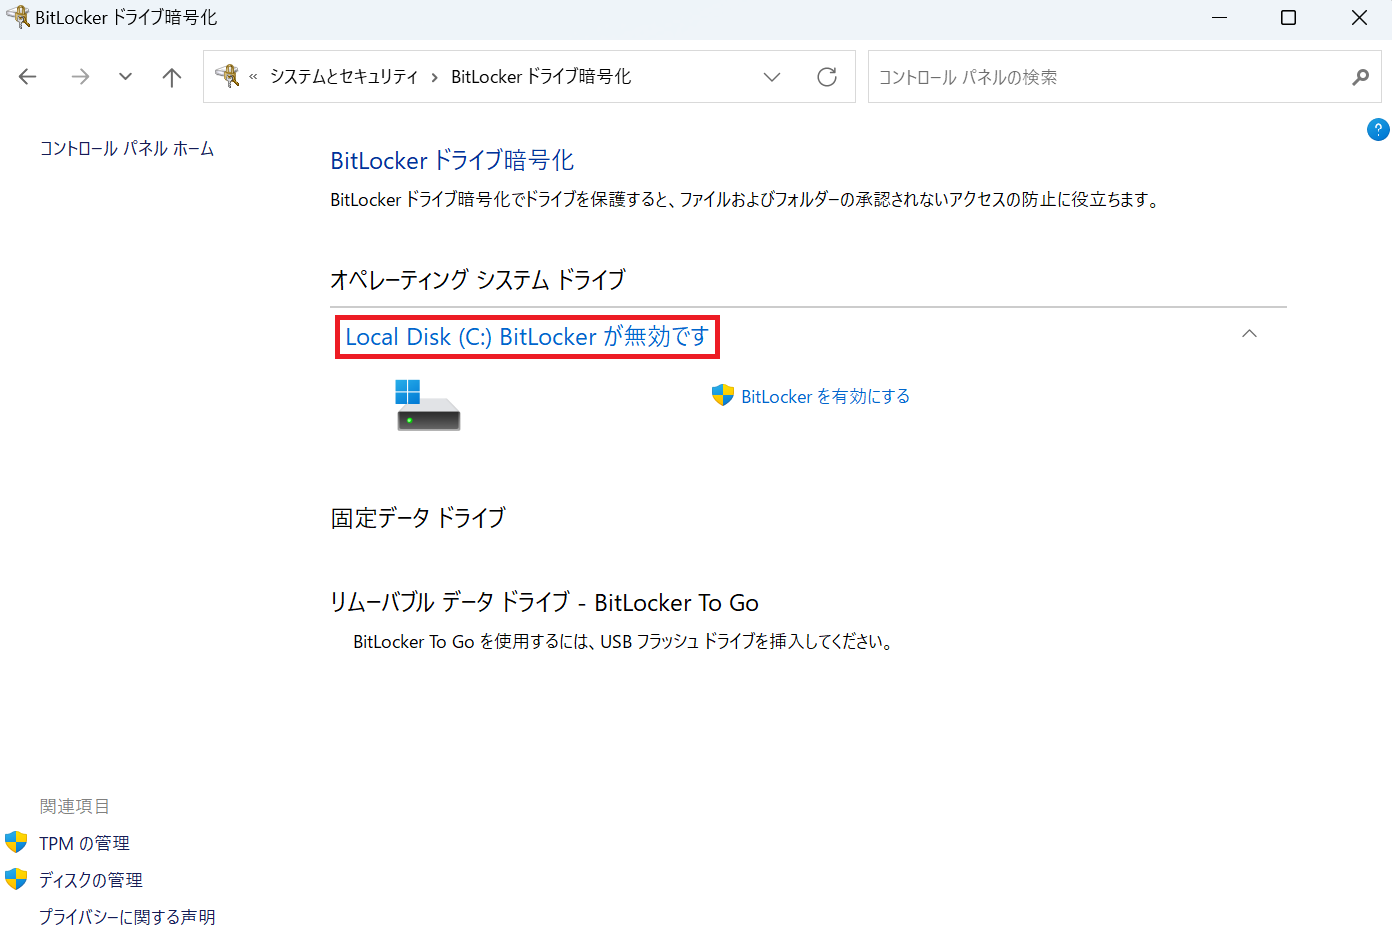Focus the コントロール パネルの検索 search box
This screenshot has width=1392, height=945.
click(x=1110, y=77)
